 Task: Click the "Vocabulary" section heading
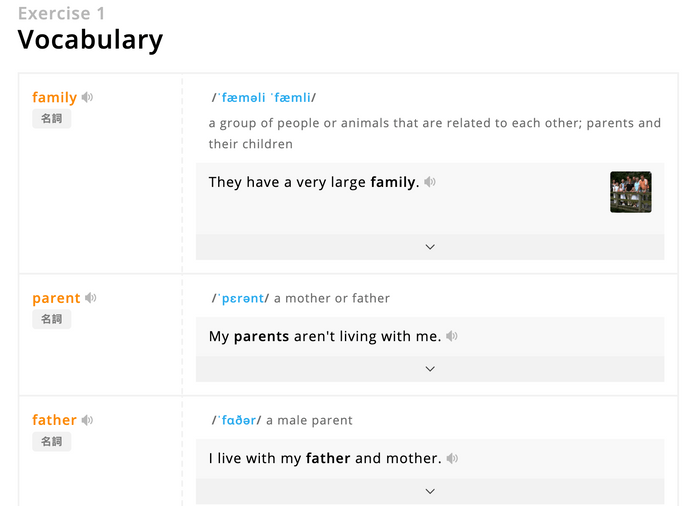tap(90, 40)
